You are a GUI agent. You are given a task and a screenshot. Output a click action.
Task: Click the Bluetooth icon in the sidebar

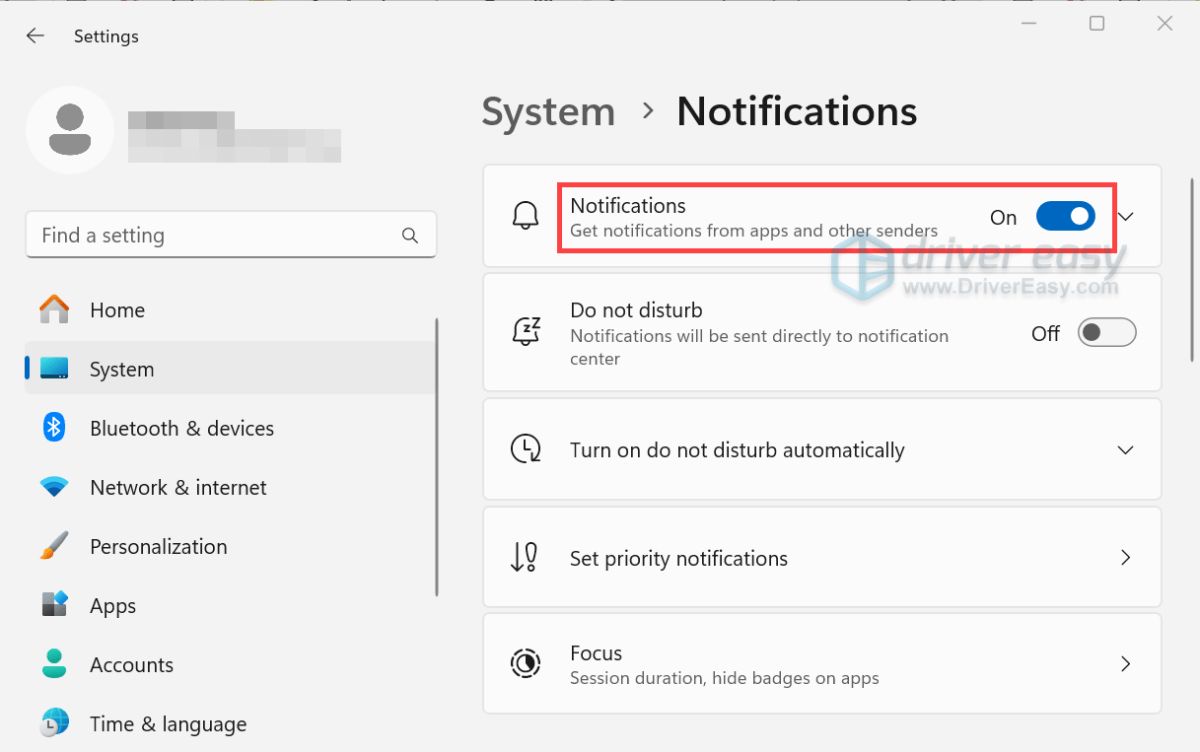(53, 427)
